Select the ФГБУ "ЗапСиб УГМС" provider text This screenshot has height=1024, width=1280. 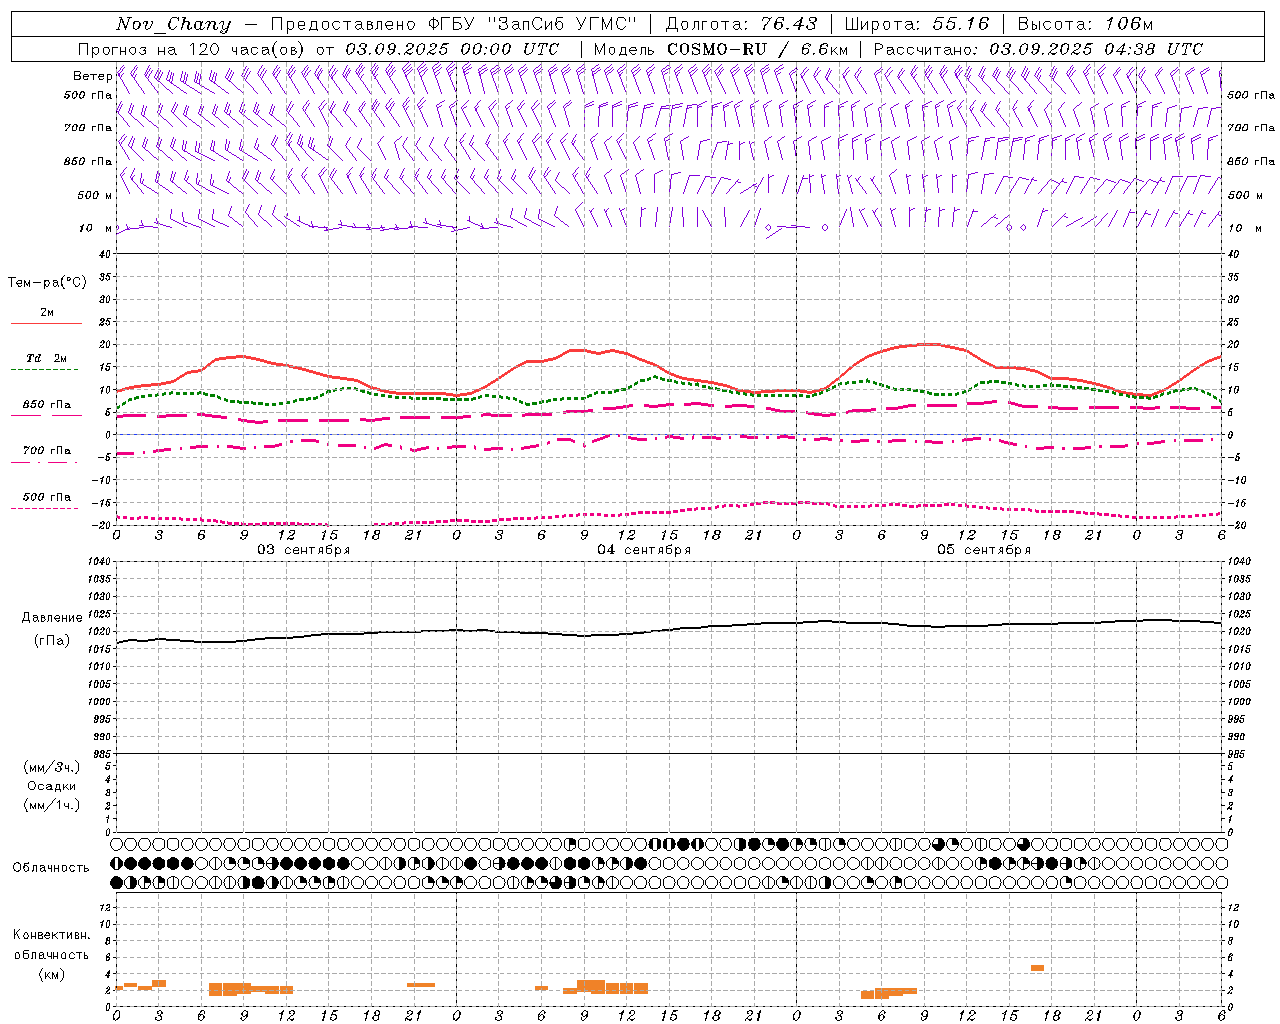point(532,24)
